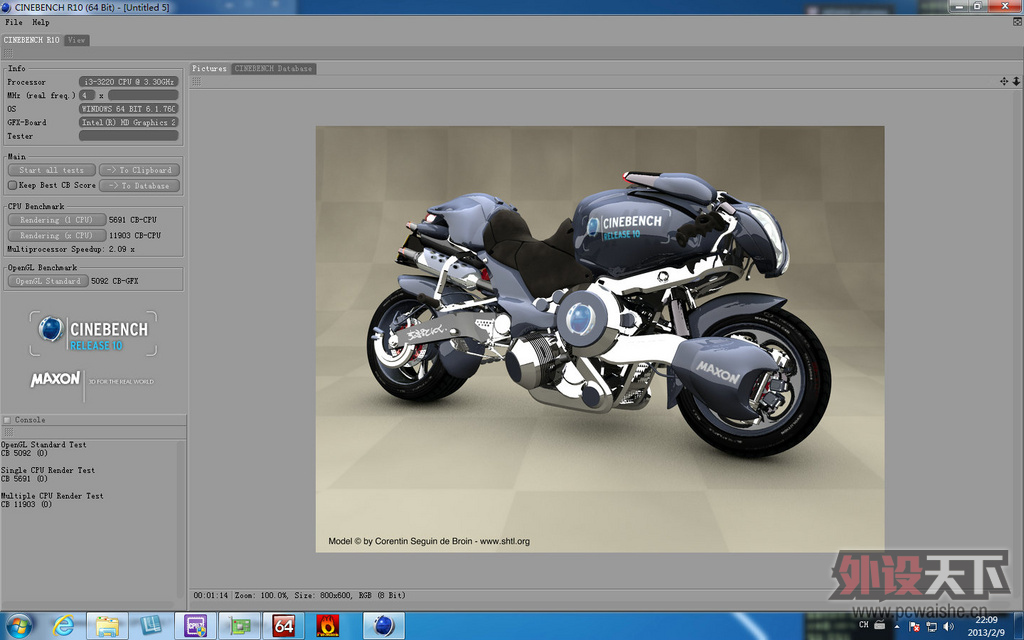Click the MHz value field showing 4
This screenshot has width=1024, height=640.
point(87,95)
